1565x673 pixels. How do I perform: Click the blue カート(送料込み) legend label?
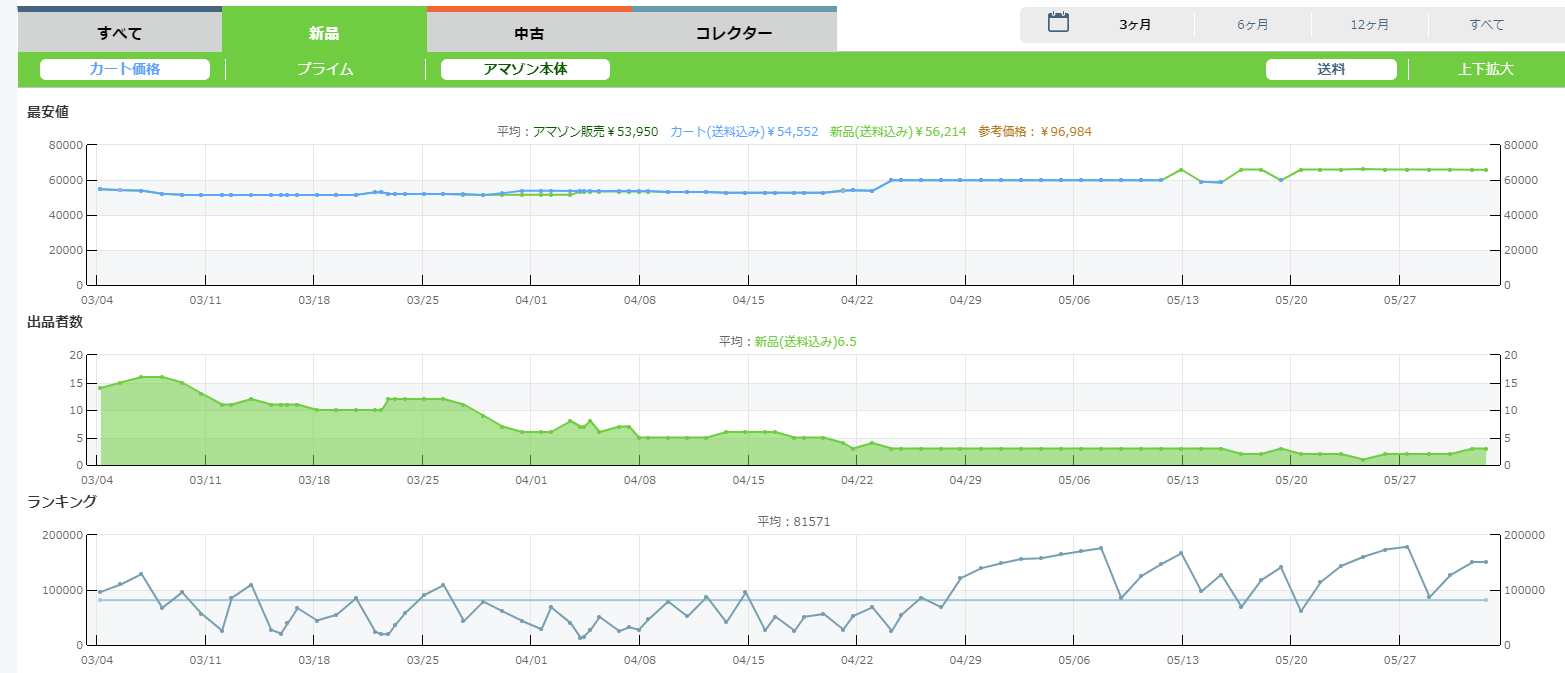(744, 131)
